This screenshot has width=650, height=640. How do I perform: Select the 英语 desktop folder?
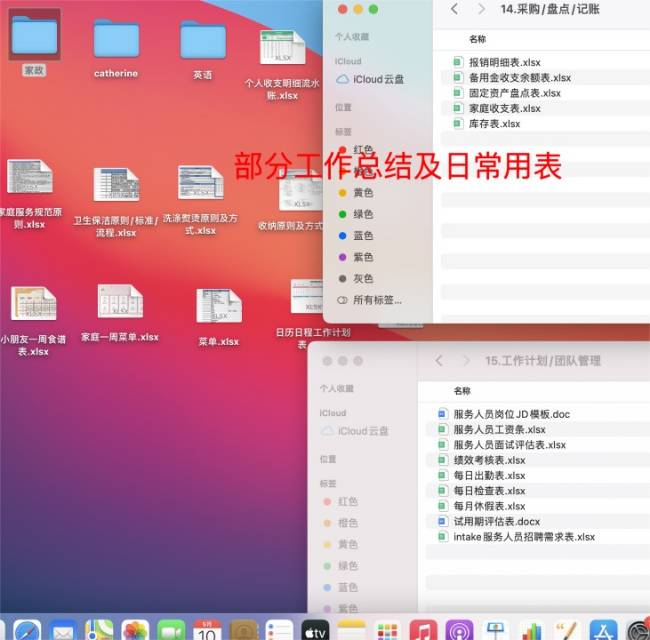tap(203, 40)
